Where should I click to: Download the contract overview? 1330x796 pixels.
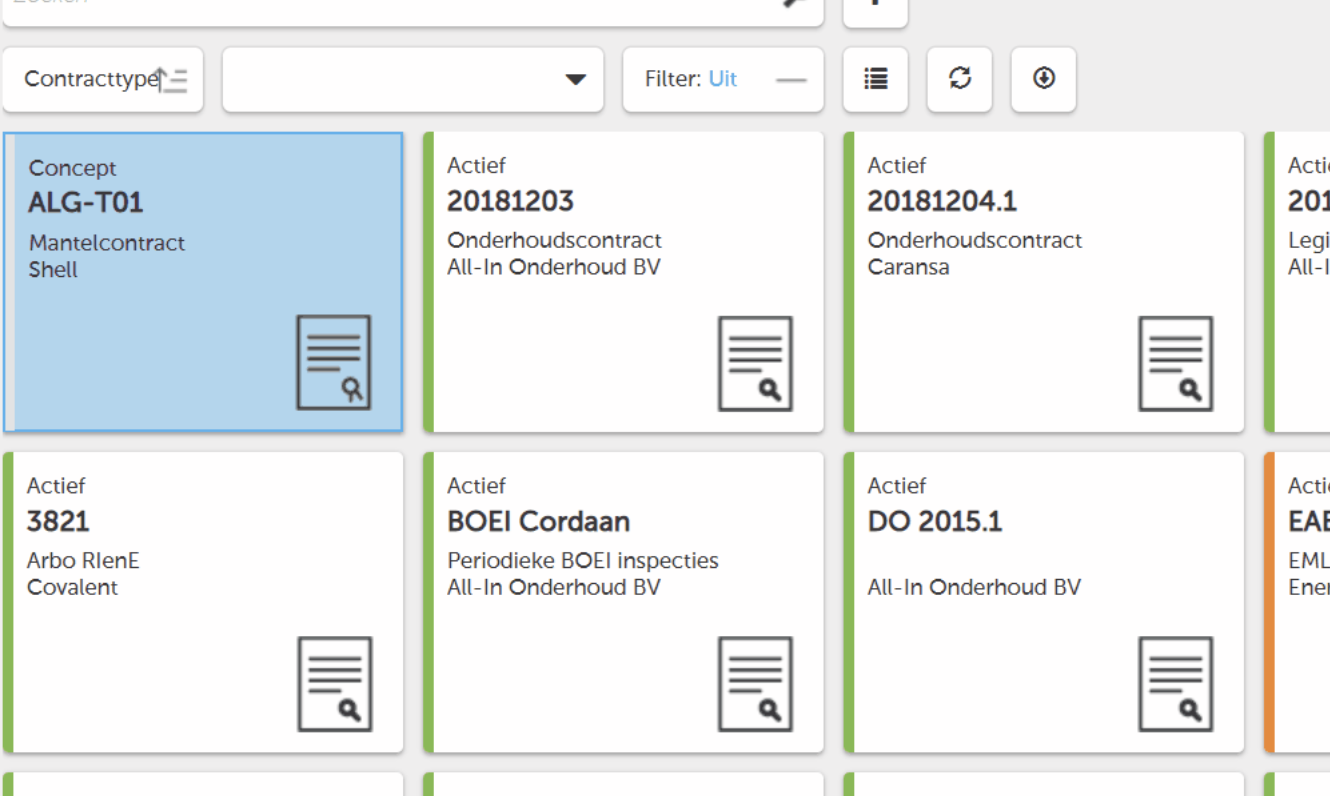(1044, 79)
